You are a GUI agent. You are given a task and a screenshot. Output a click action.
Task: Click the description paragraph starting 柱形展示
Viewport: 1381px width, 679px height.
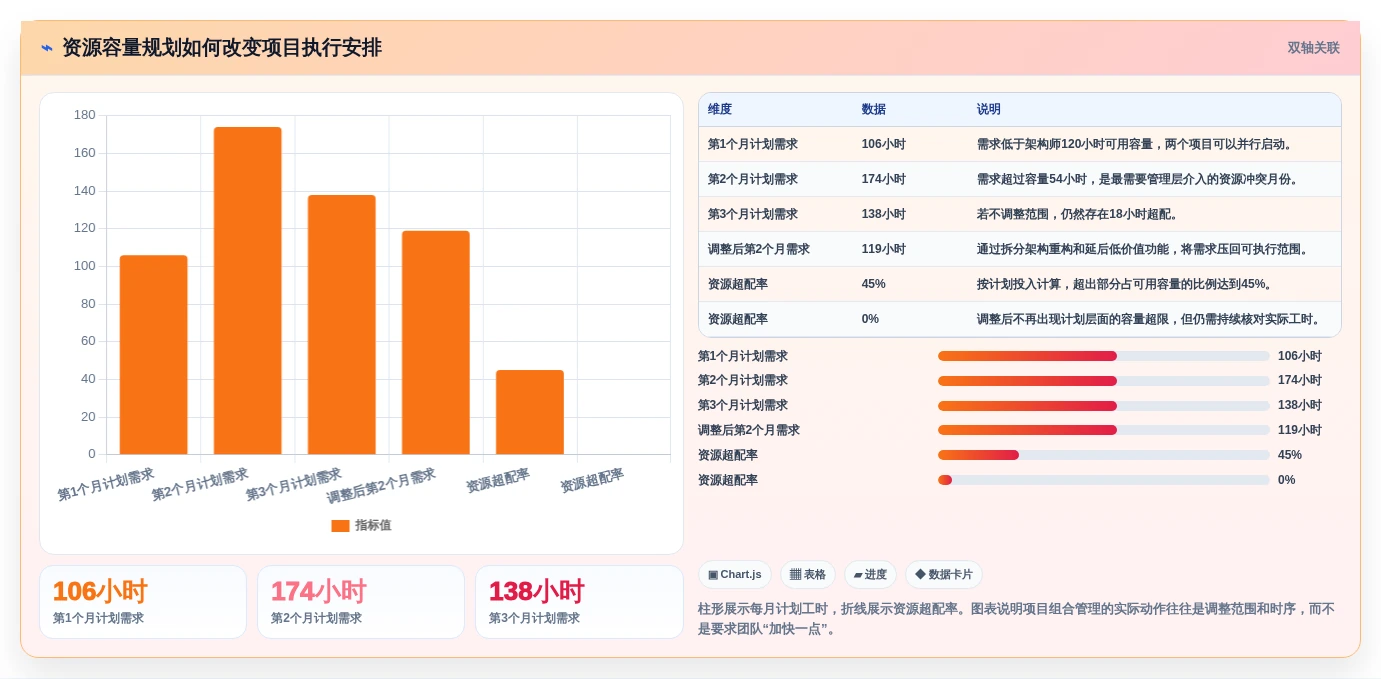[1016, 619]
